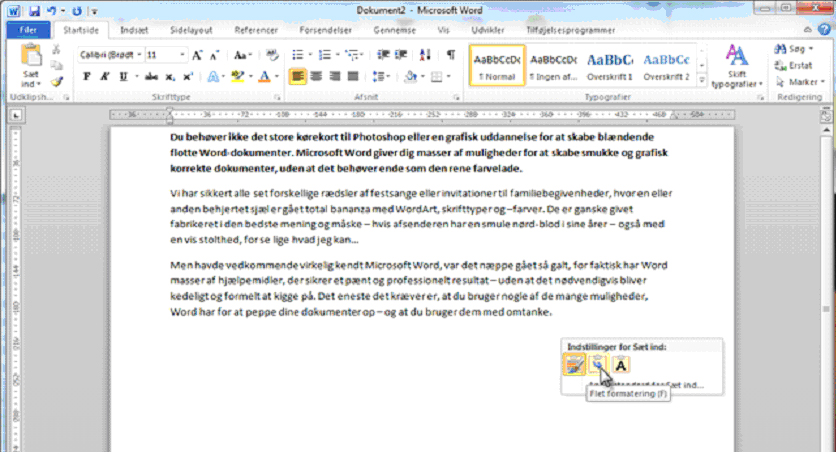
Task: Click the Format Painter brush icon
Action: tap(57, 82)
